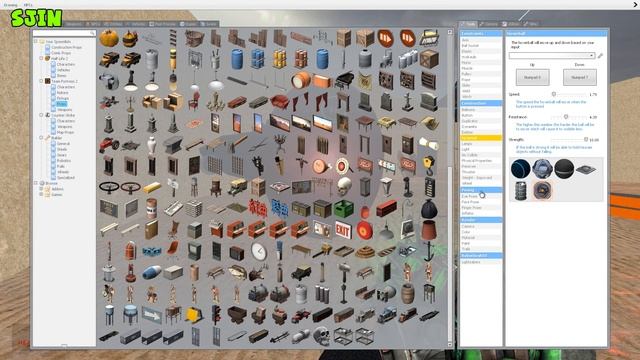
Task: Spawn the yellow wet floor sign prop
Action: tap(194, 315)
